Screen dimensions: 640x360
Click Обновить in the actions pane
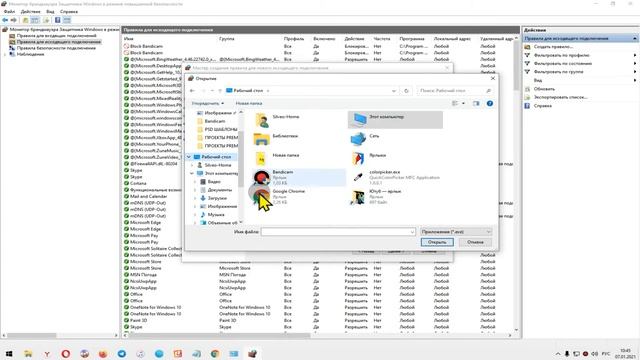[544, 89]
